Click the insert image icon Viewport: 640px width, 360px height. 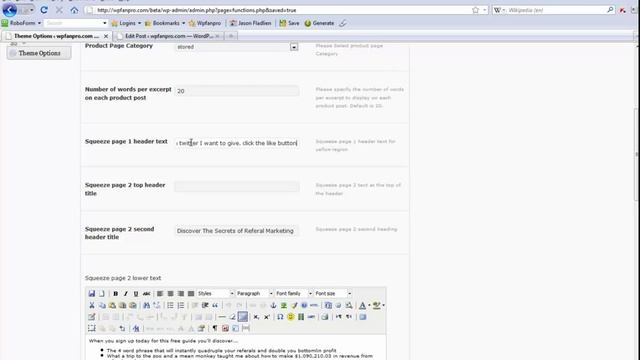coord(284,305)
